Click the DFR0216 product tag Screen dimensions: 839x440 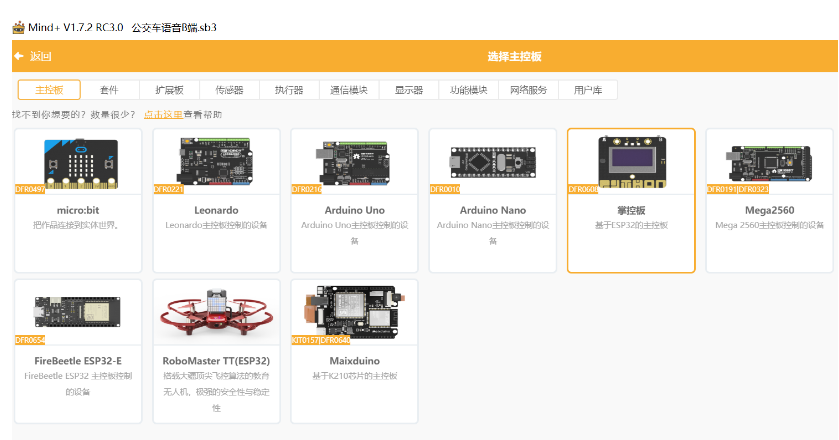point(307,189)
